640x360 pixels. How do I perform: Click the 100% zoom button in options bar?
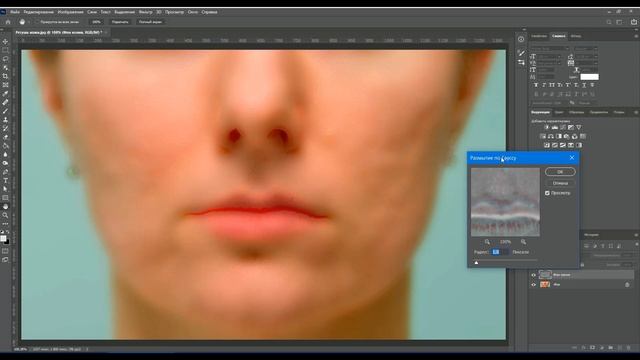[x=96, y=22]
